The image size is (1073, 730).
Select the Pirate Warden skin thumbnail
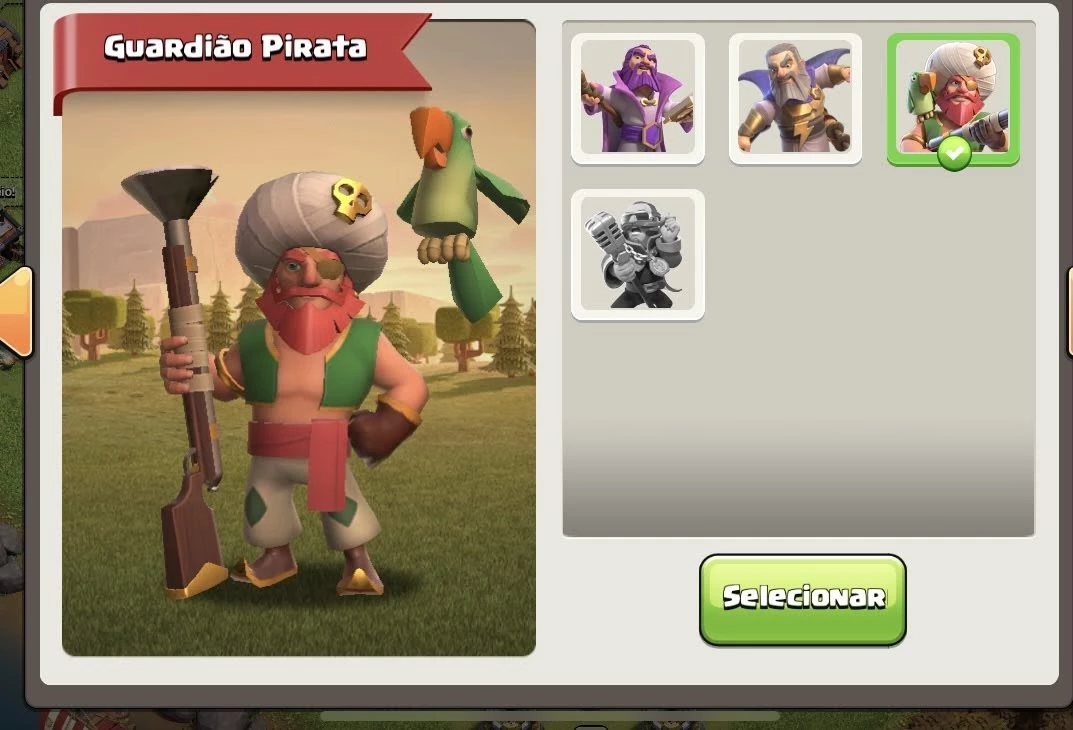(953, 99)
